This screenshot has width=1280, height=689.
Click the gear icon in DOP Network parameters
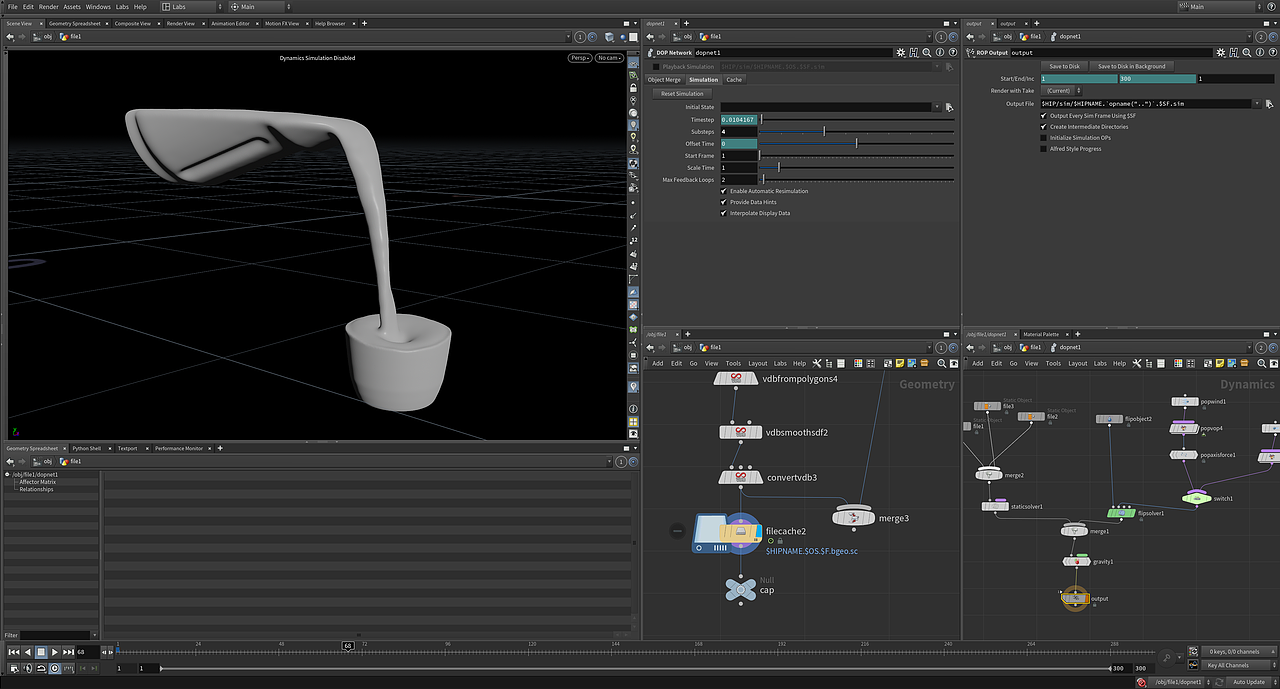pyautogui.click(x=901, y=52)
